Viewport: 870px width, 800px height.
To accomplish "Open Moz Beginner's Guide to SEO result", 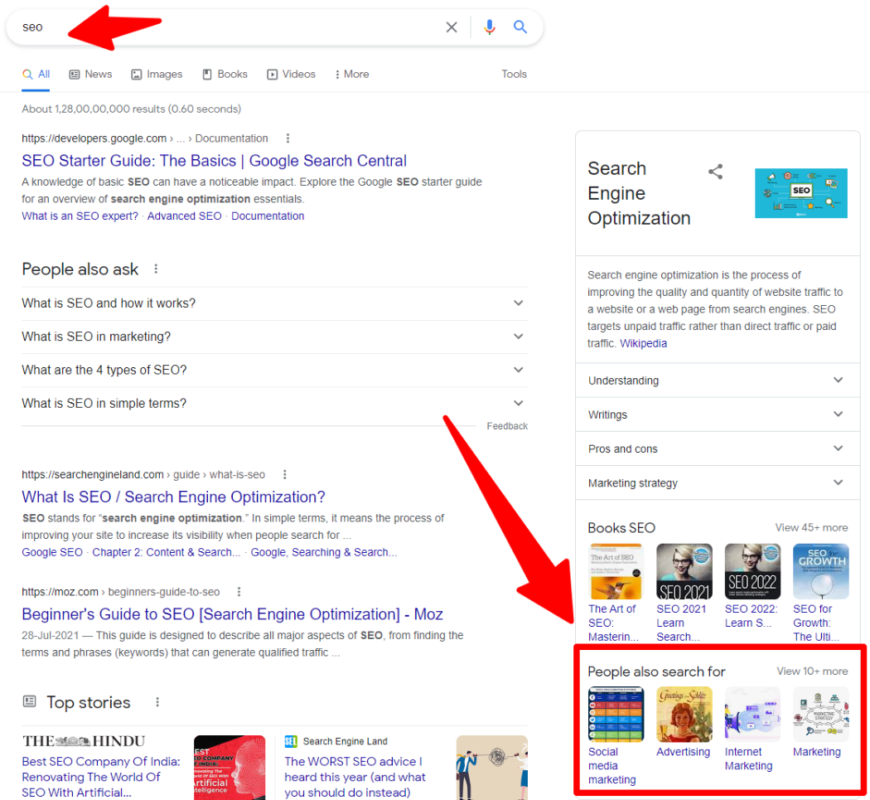I will pyautogui.click(x=232, y=615).
